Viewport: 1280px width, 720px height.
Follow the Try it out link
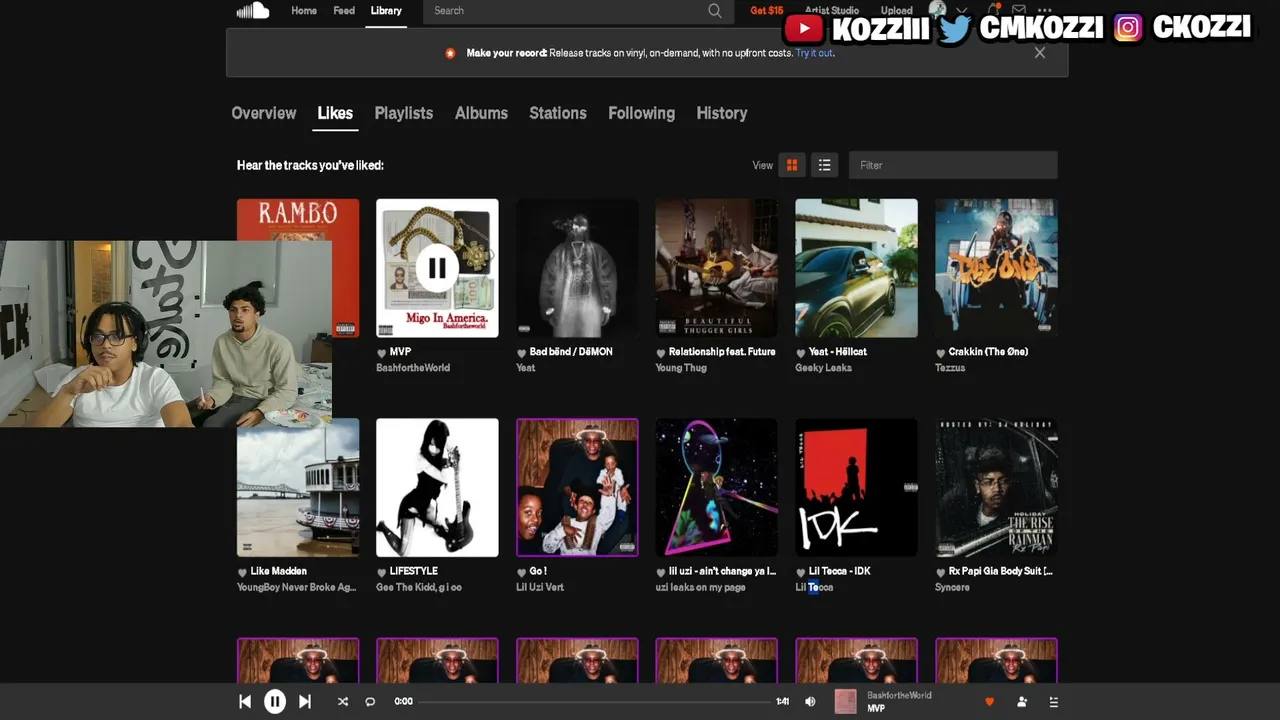[x=814, y=53]
